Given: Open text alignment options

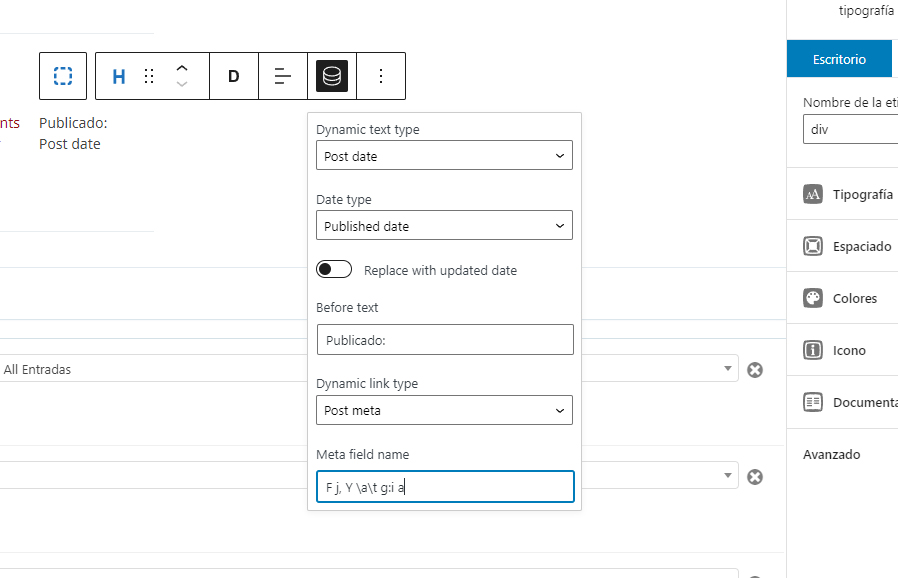Looking at the screenshot, I should pos(283,76).
